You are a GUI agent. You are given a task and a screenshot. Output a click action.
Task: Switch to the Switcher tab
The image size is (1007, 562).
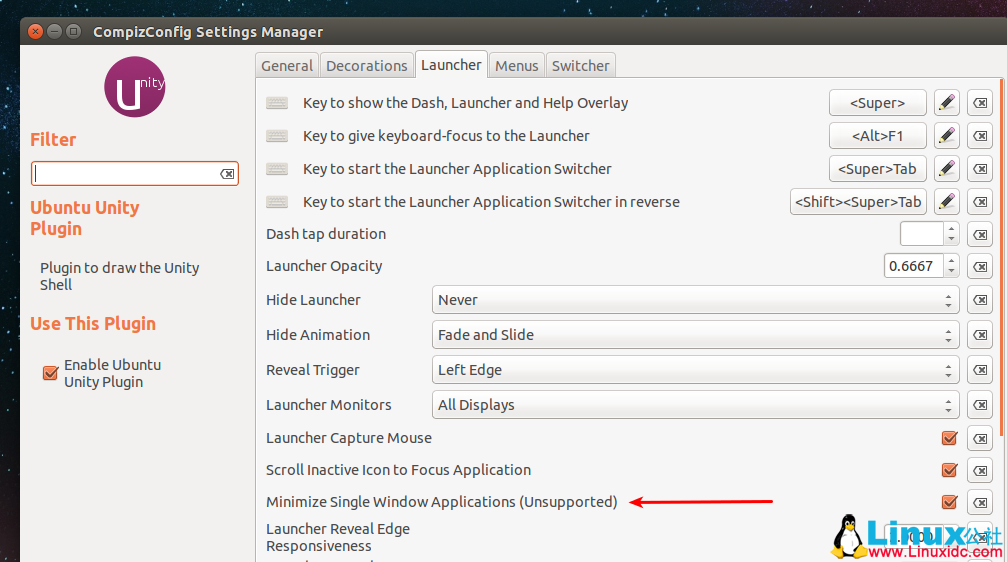point(581,66)
